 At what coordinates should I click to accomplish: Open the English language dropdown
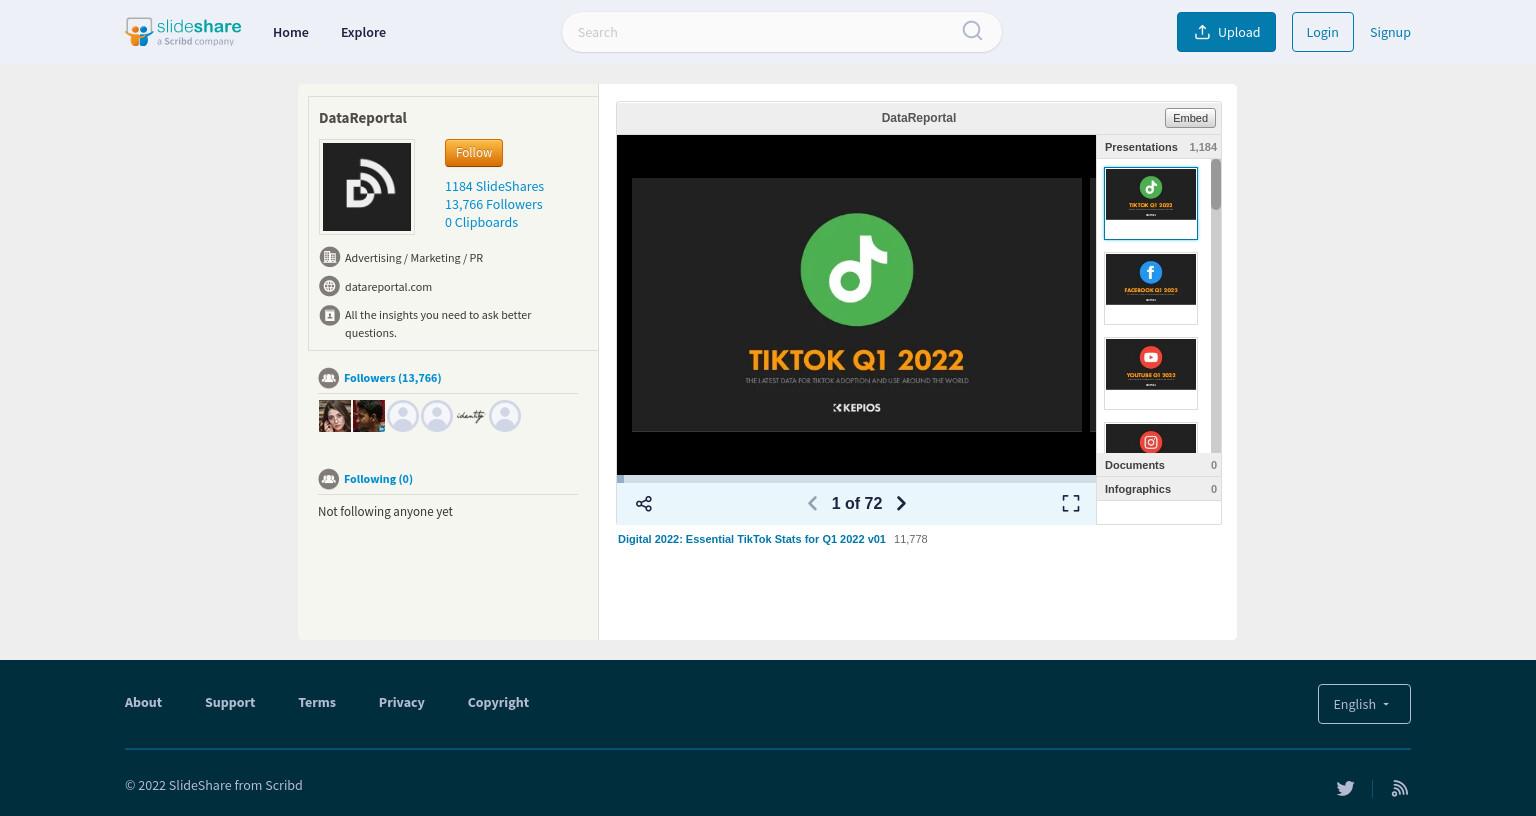click(1364, 704)
